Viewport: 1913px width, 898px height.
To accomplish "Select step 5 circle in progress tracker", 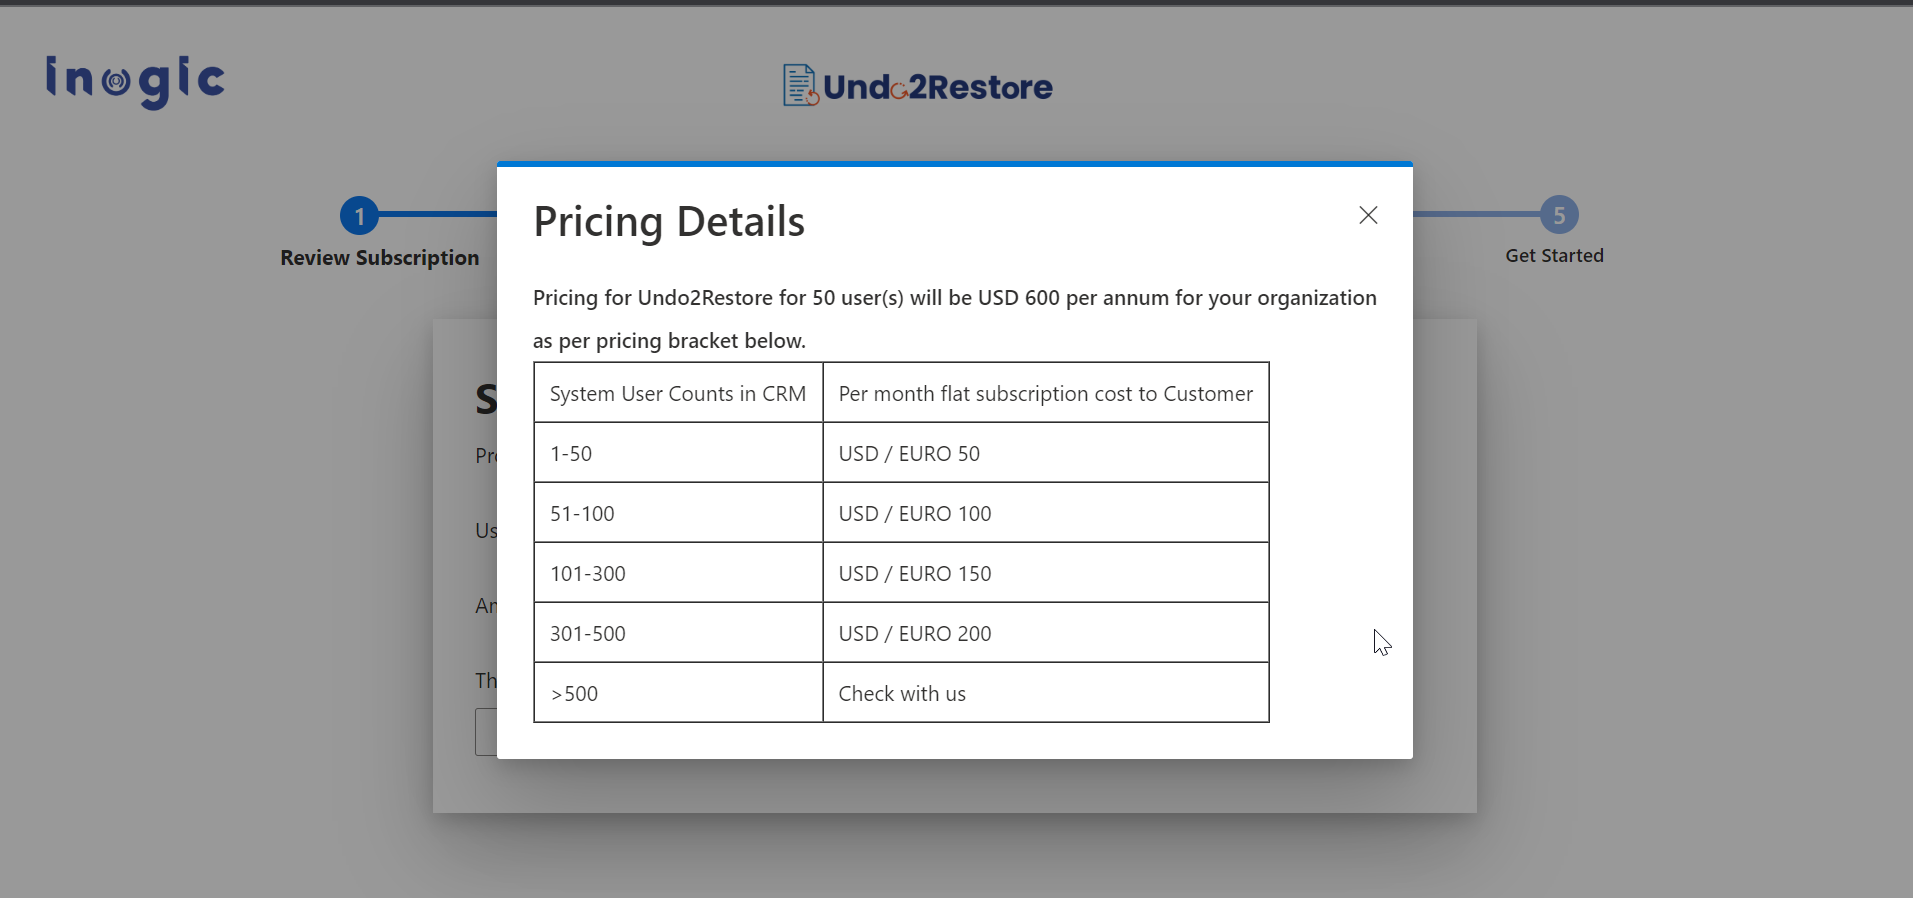I will point(1558,215).
